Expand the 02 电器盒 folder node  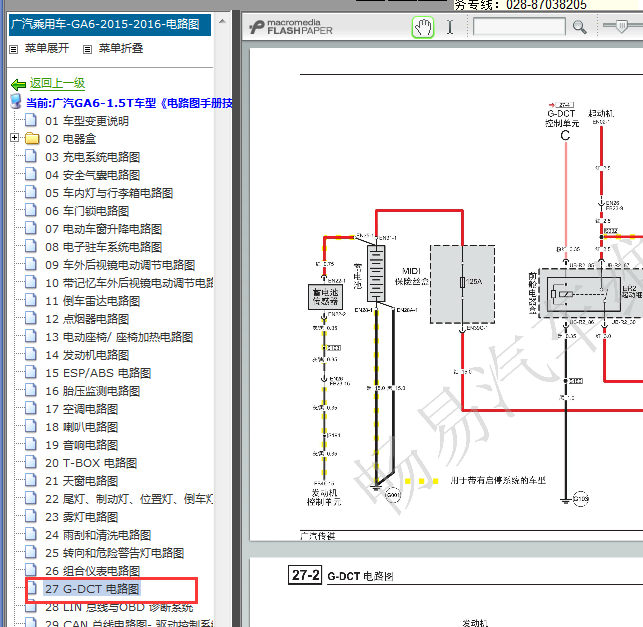(x=14, y=138)
